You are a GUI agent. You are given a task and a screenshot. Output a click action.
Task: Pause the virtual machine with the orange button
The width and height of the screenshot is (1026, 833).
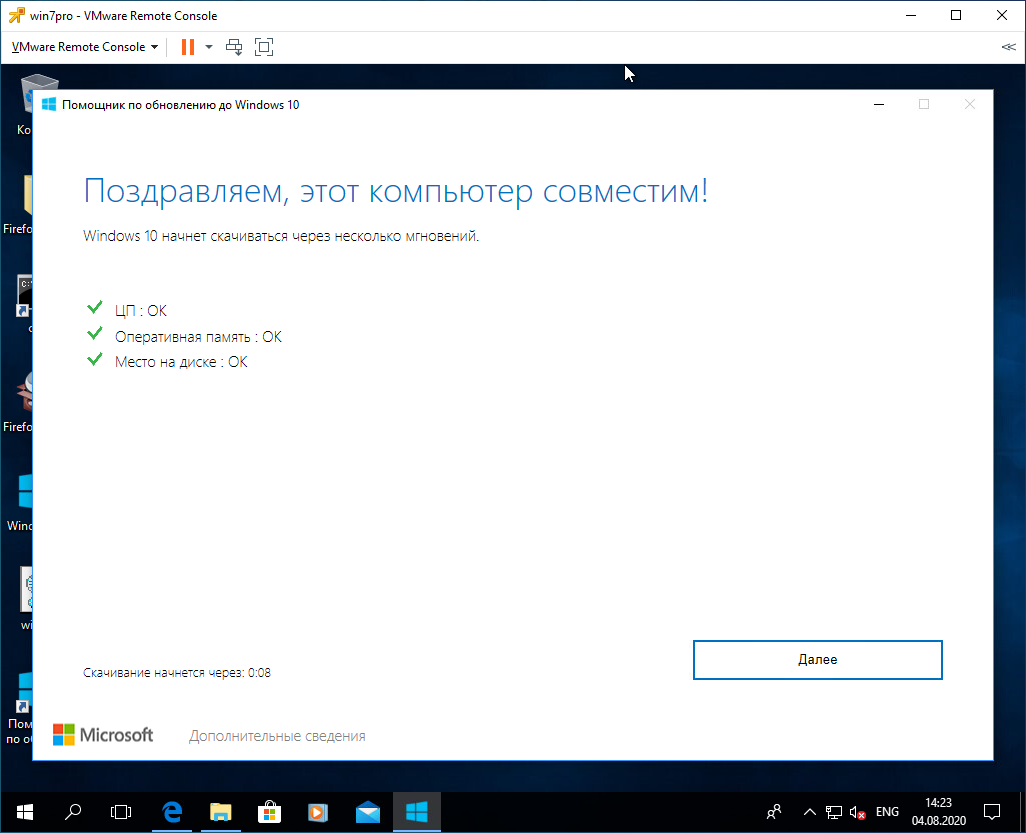(x=188, y=47)
